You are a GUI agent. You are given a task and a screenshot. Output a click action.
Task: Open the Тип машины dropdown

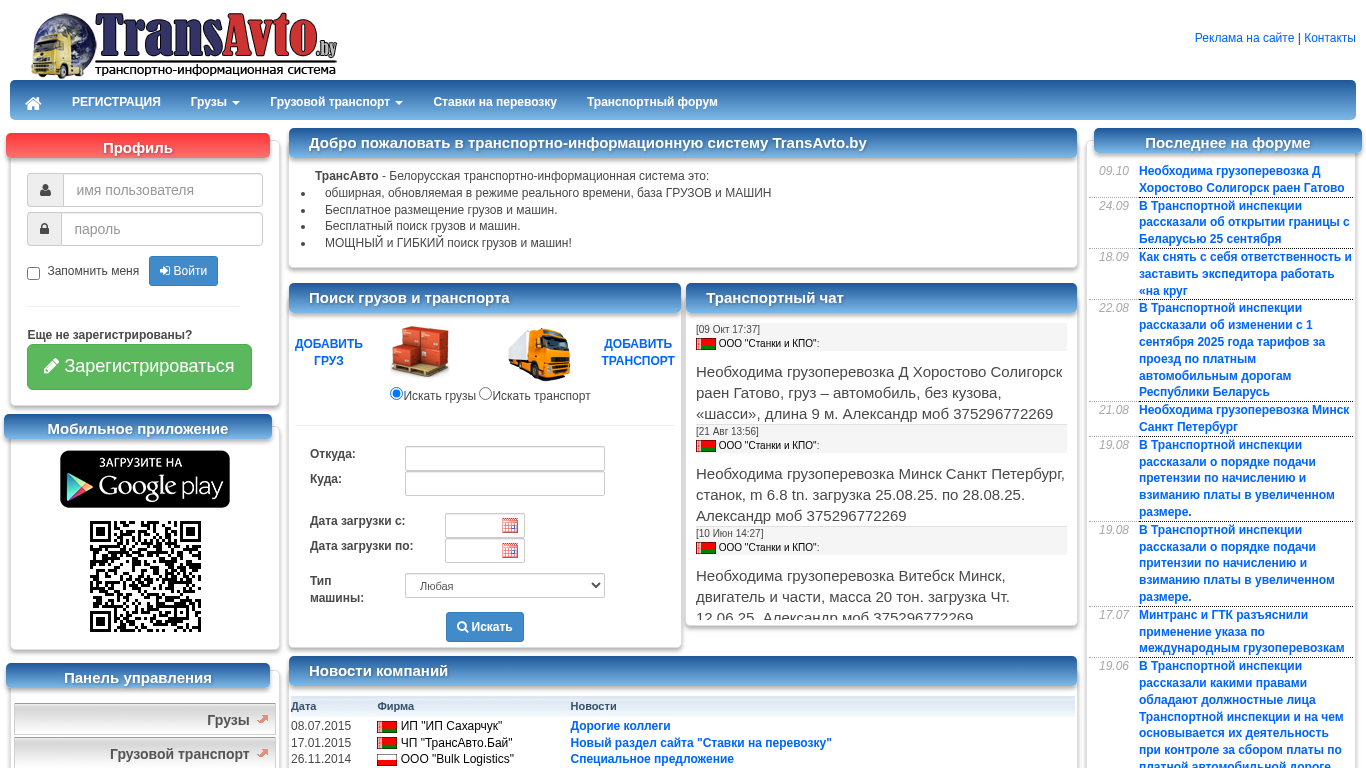505,586
